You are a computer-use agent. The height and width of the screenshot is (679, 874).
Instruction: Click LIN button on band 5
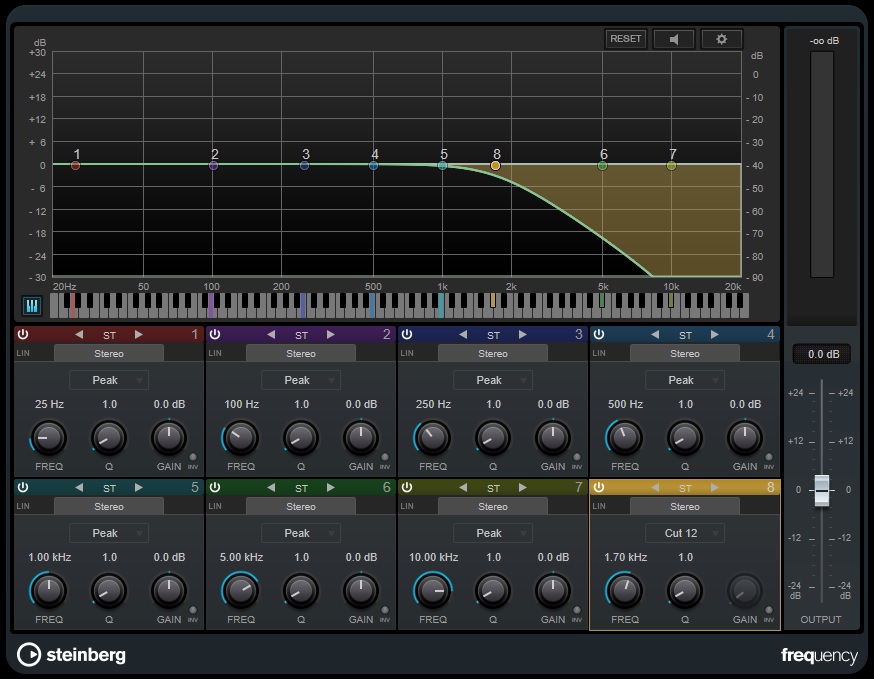point(23,506)
